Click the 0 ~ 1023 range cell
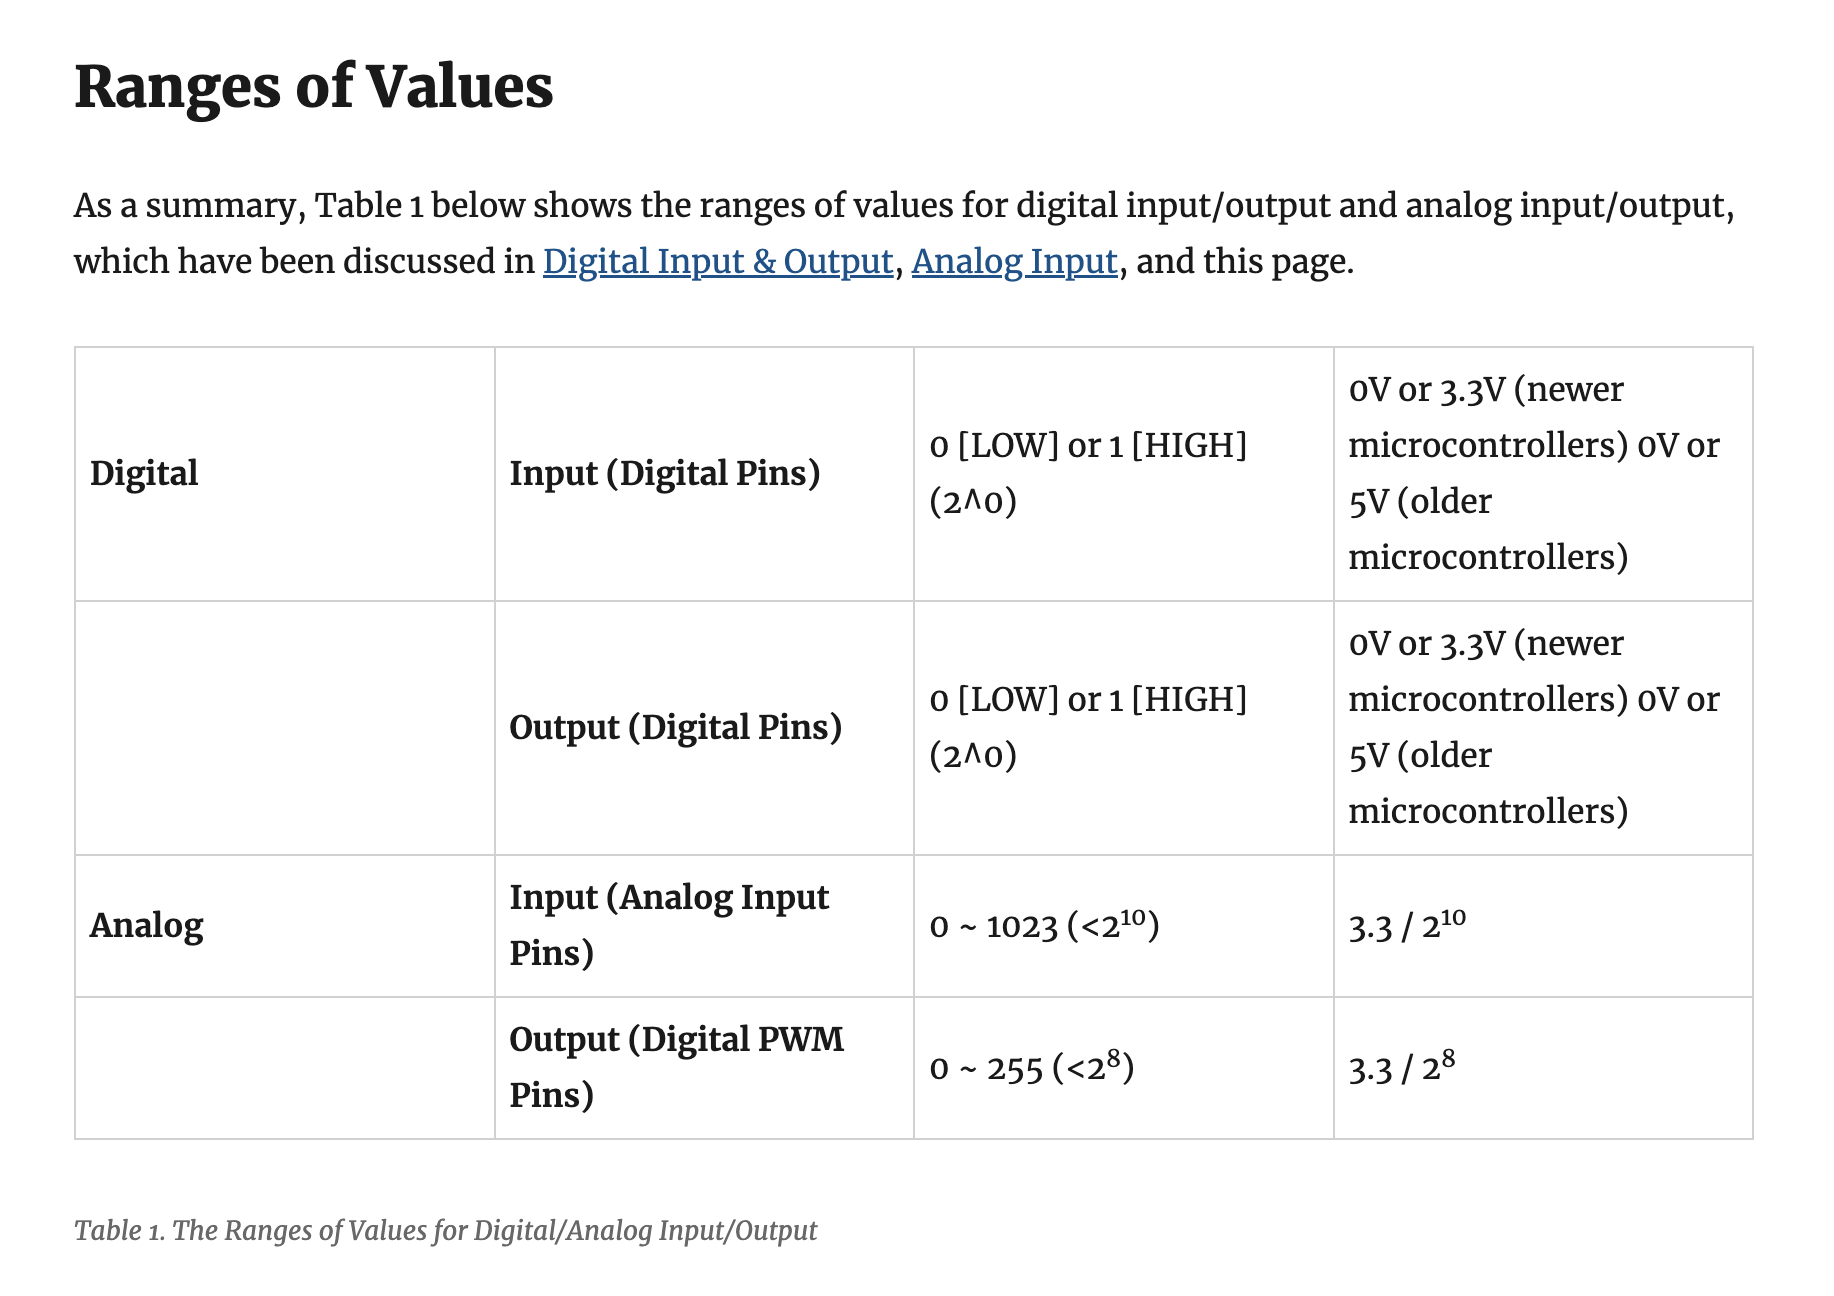Screen dimensions: 1834x1296 pos(1043,926)
